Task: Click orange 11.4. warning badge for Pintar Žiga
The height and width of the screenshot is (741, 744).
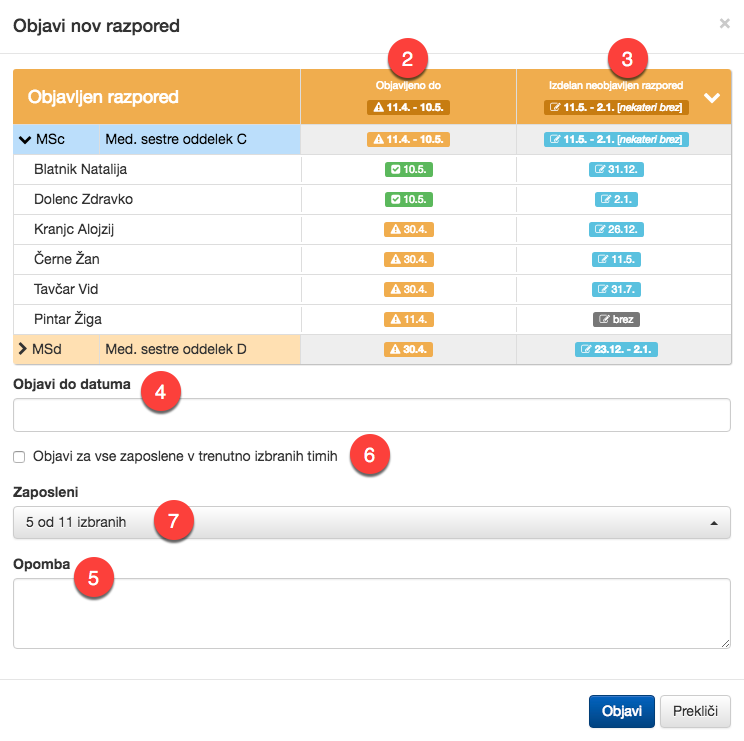Action: click(408, 320)
